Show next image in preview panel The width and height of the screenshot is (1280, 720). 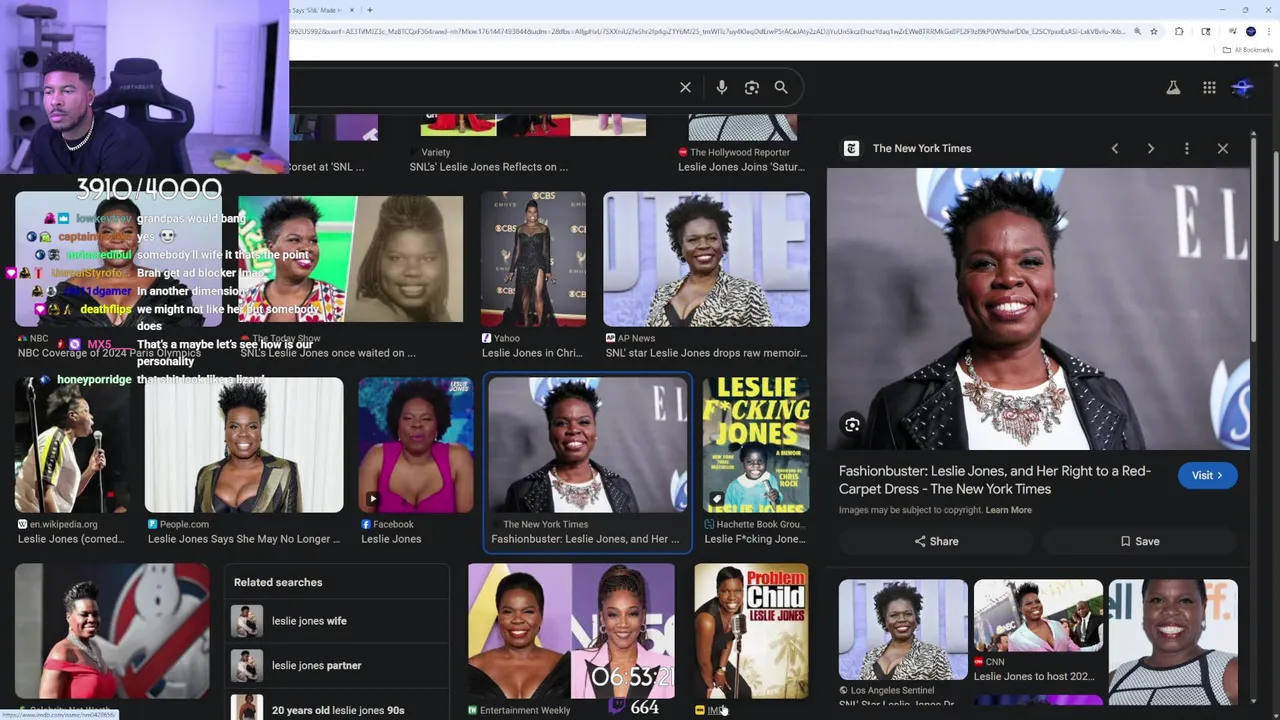(x=1151, y=148)
